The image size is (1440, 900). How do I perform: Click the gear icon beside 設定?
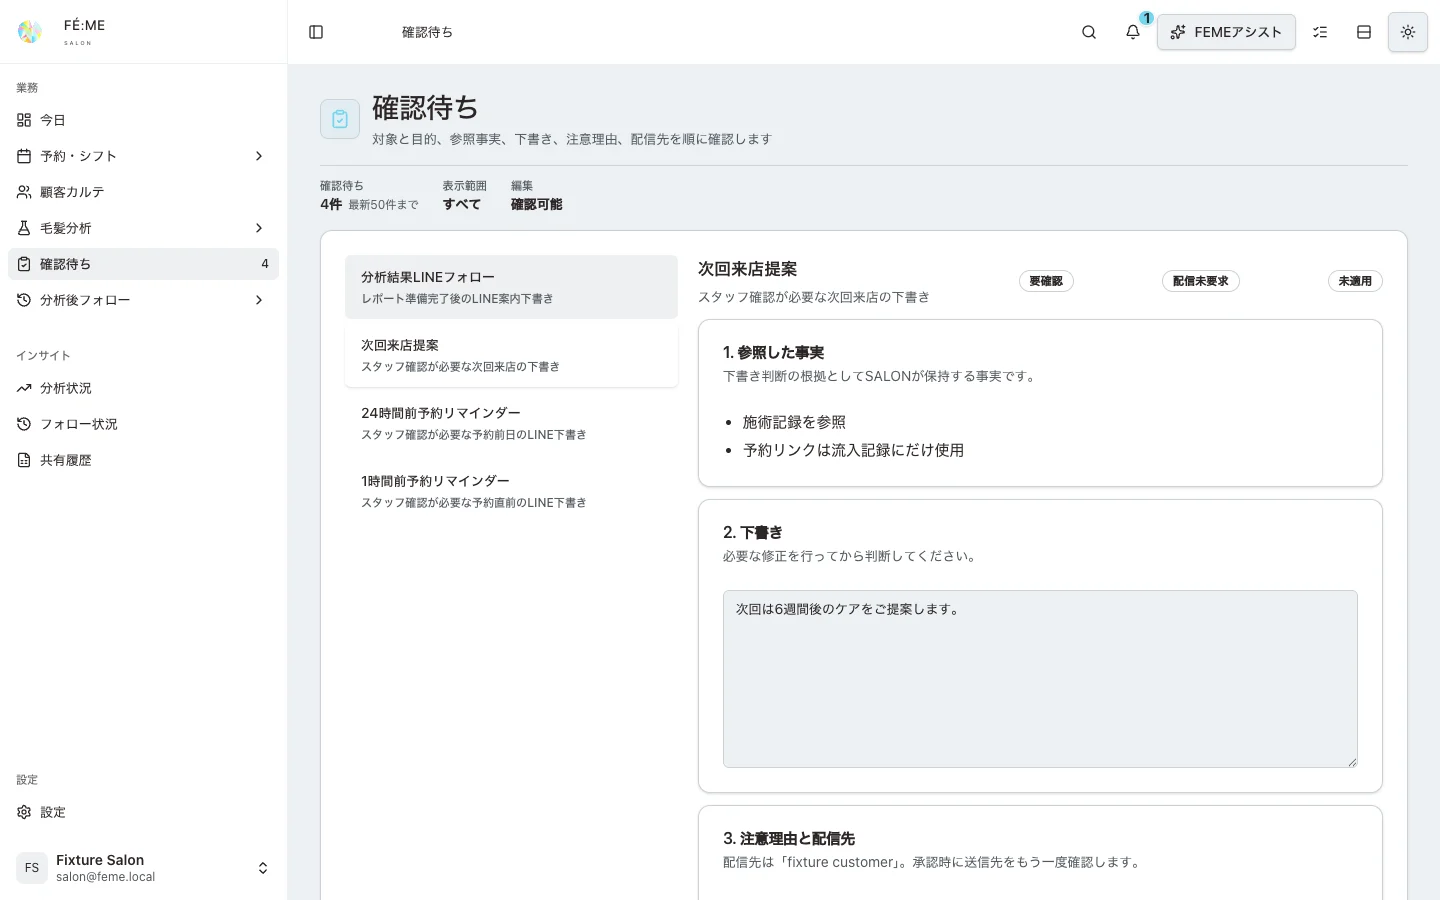tap(24, 812)
